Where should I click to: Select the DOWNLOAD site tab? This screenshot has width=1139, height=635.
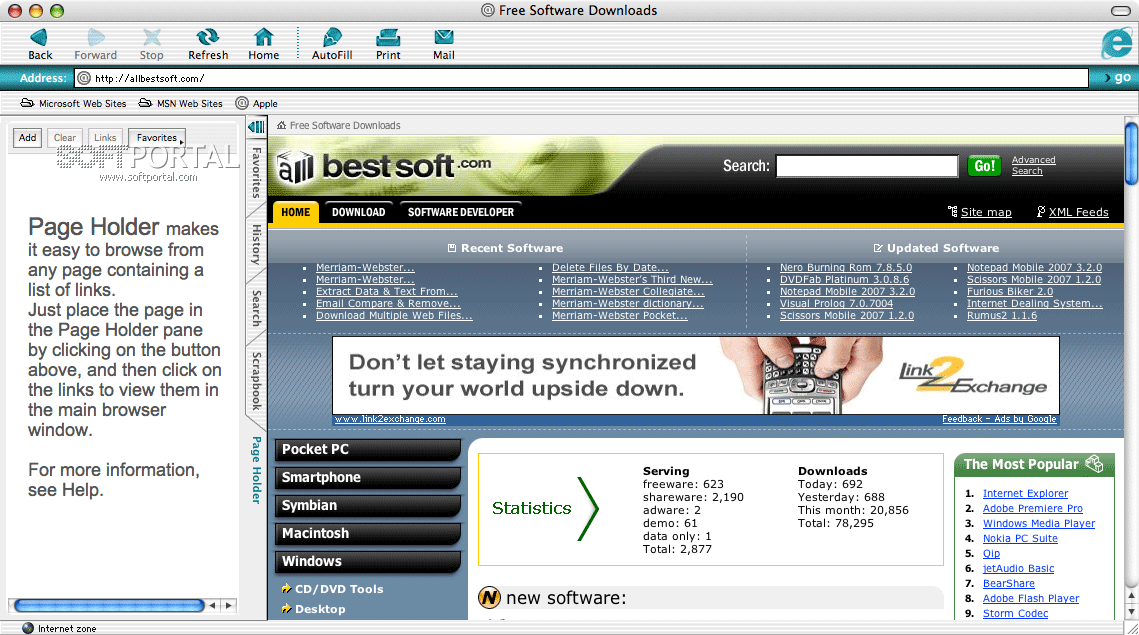point(359,212)
